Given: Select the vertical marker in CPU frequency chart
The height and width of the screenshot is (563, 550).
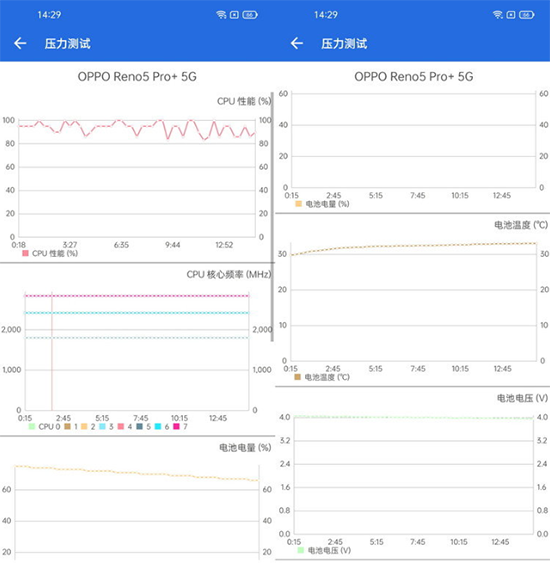Looking at the screenshot, I should click(x=52, y=351).
